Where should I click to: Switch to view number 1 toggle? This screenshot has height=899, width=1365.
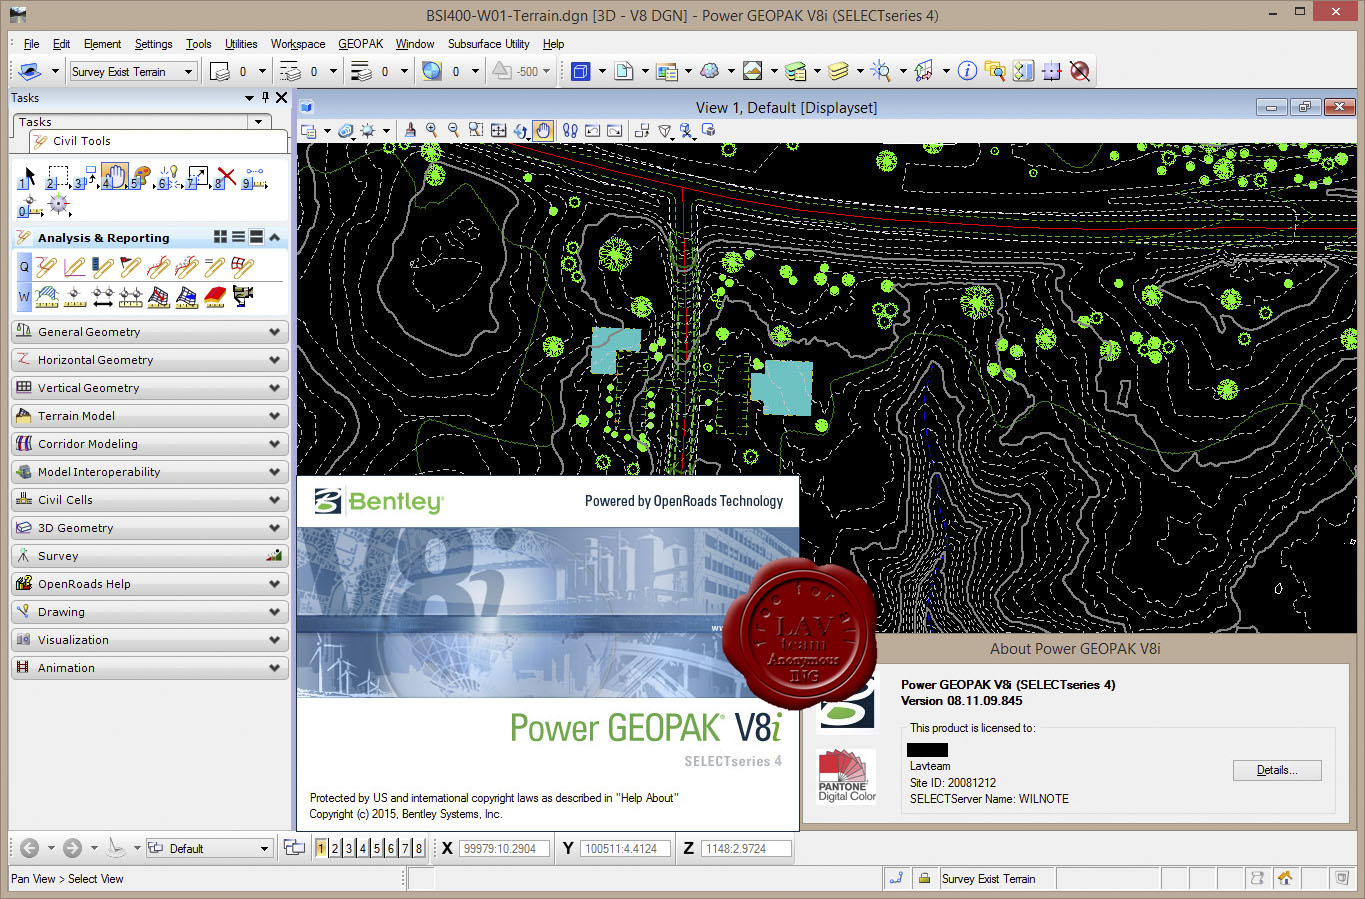pos(320,848)
